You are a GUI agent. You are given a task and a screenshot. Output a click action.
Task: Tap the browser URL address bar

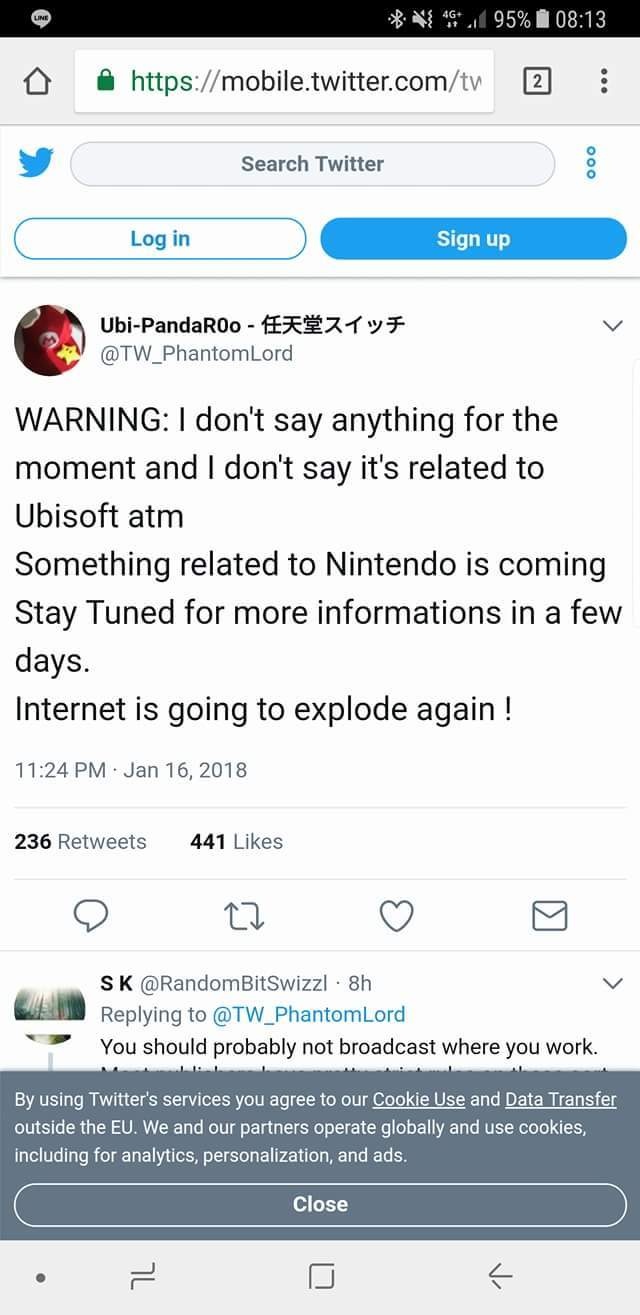[300, 81]
